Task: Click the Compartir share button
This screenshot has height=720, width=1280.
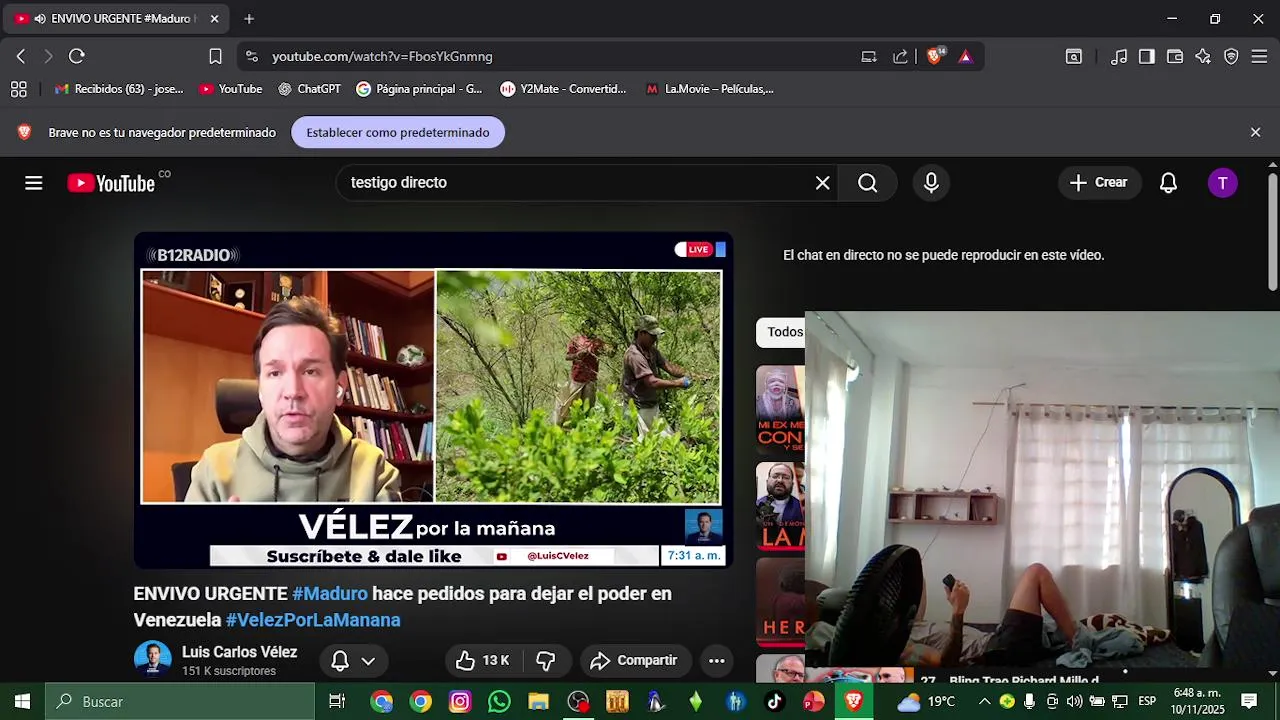Action: pyautogui.click(x=634, y=661)
